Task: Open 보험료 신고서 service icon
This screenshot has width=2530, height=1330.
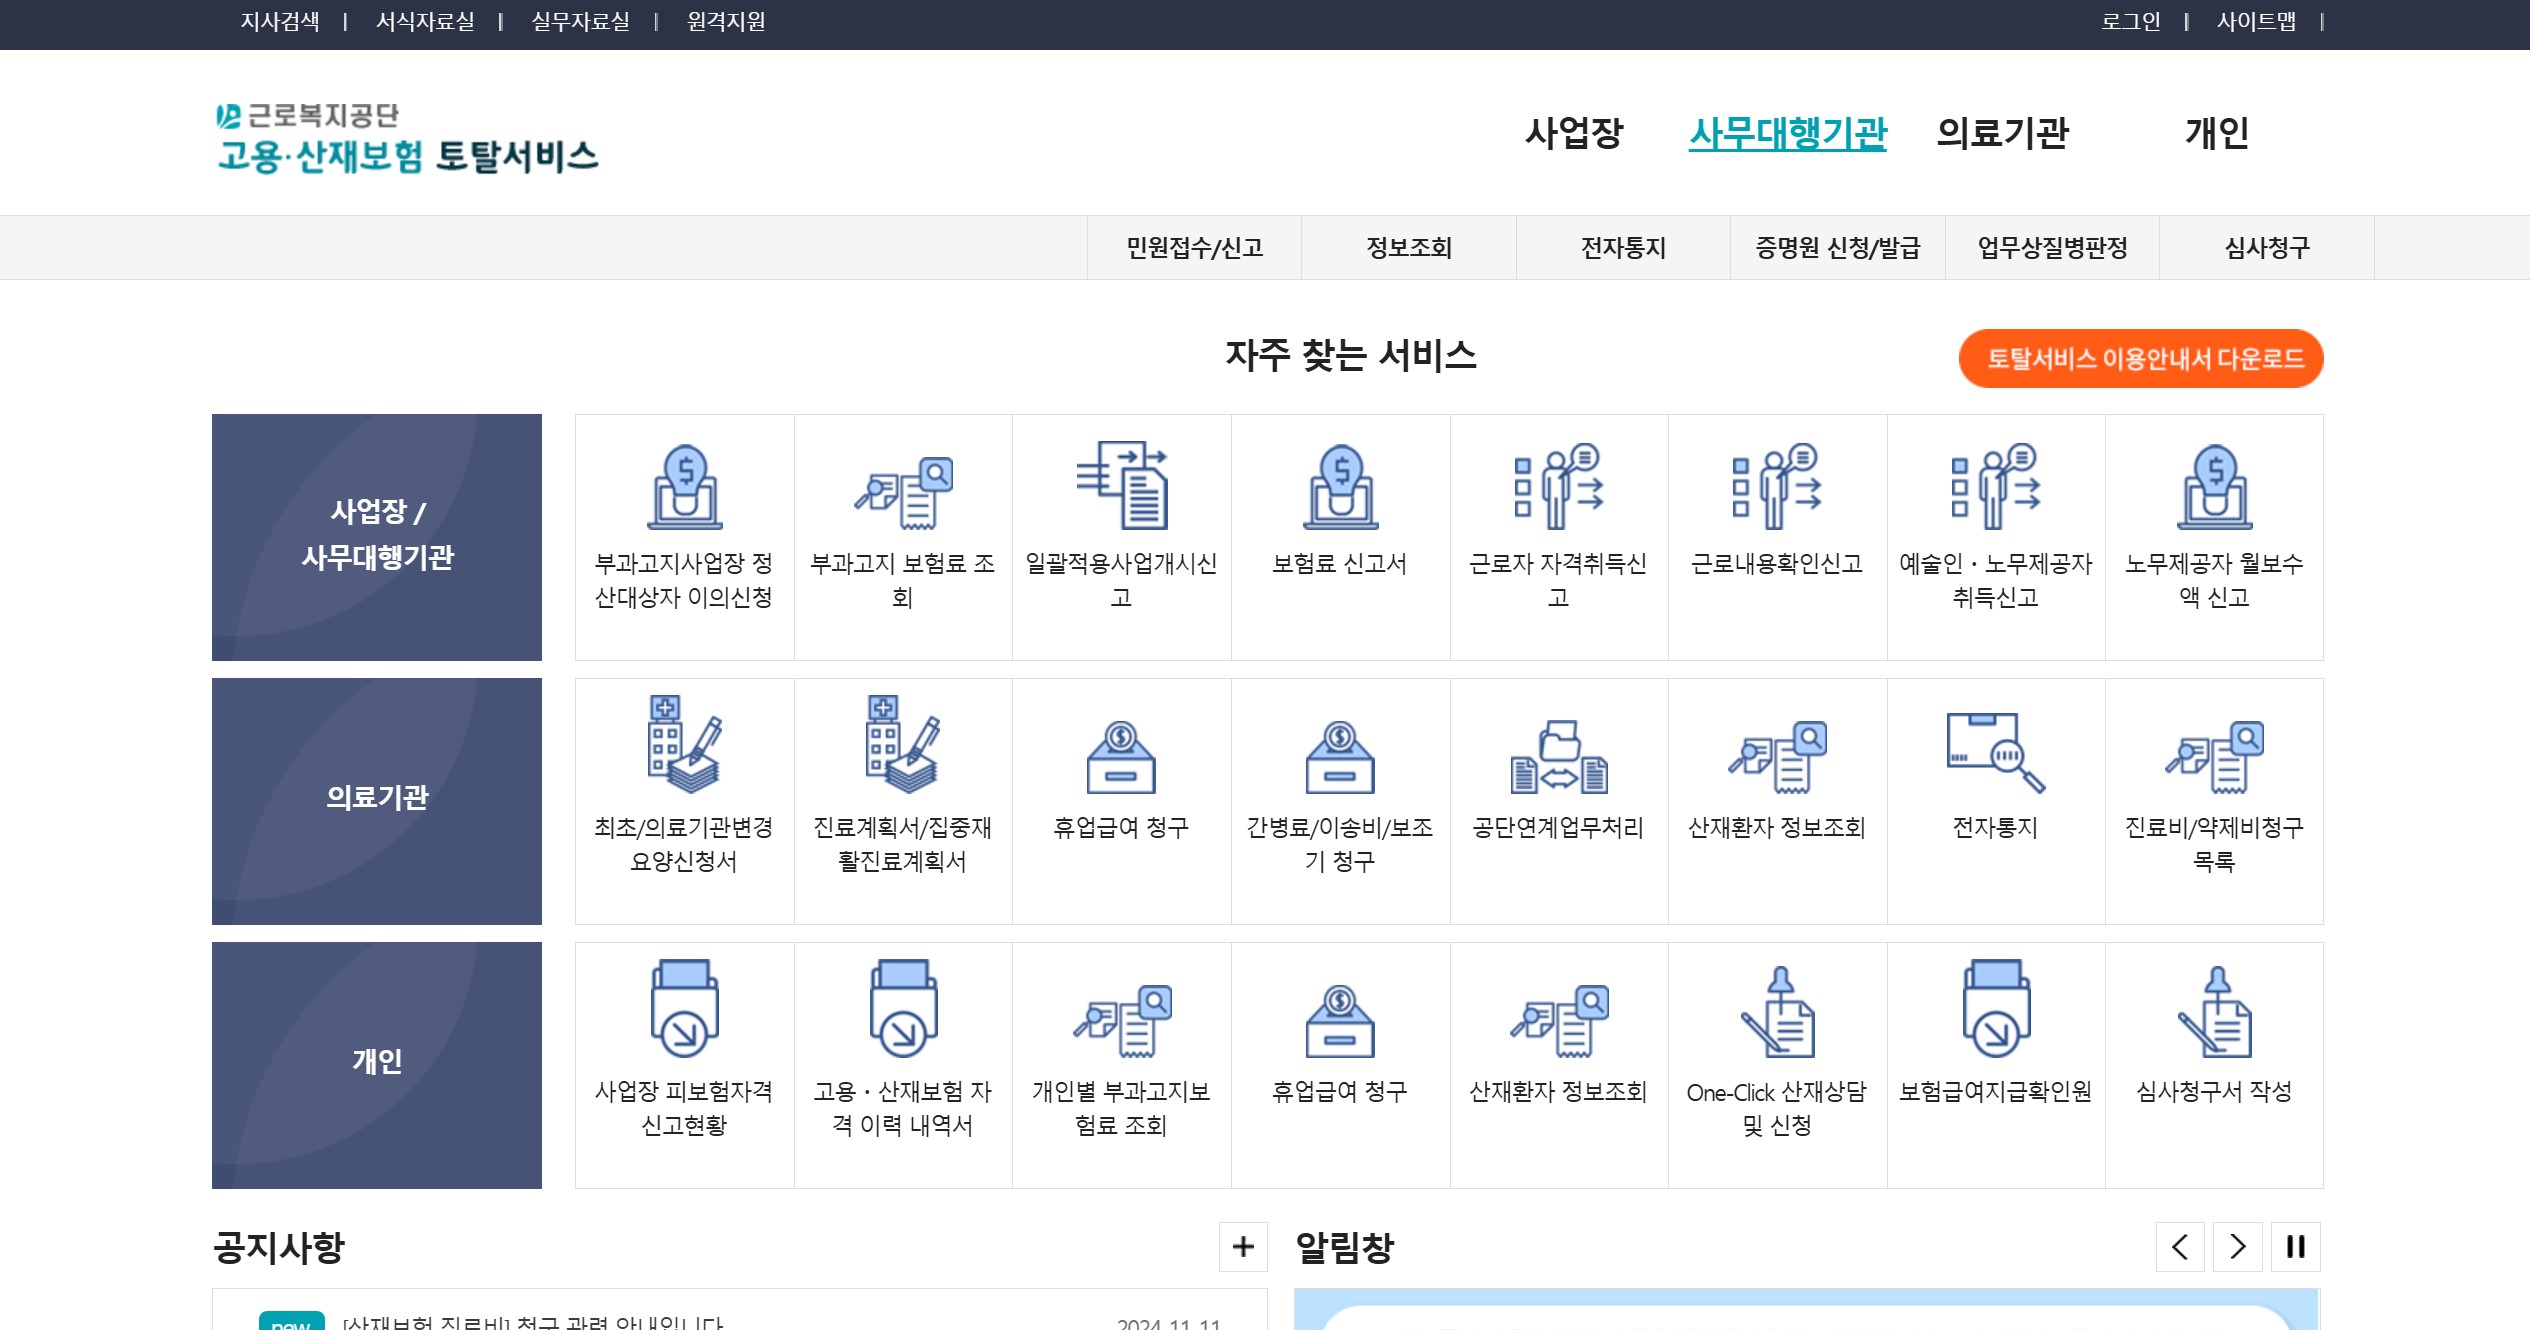Action: [x=1340, y=489]
